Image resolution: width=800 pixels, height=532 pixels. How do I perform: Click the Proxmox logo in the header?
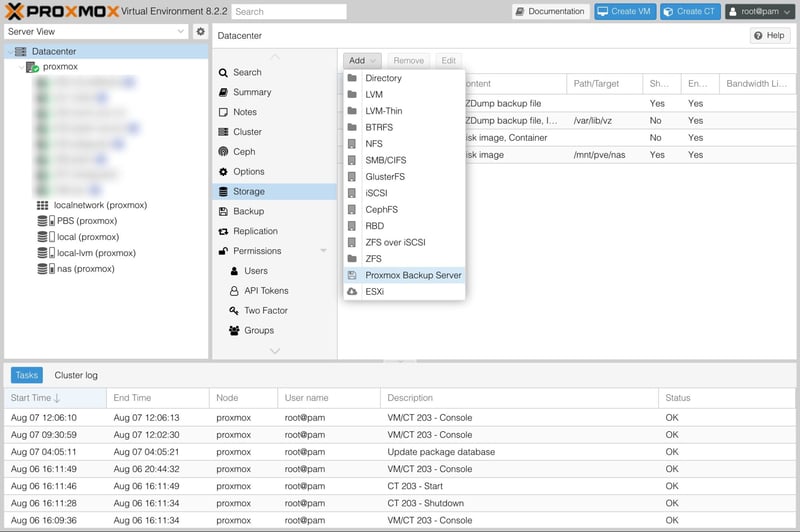(x=63, y=12)
